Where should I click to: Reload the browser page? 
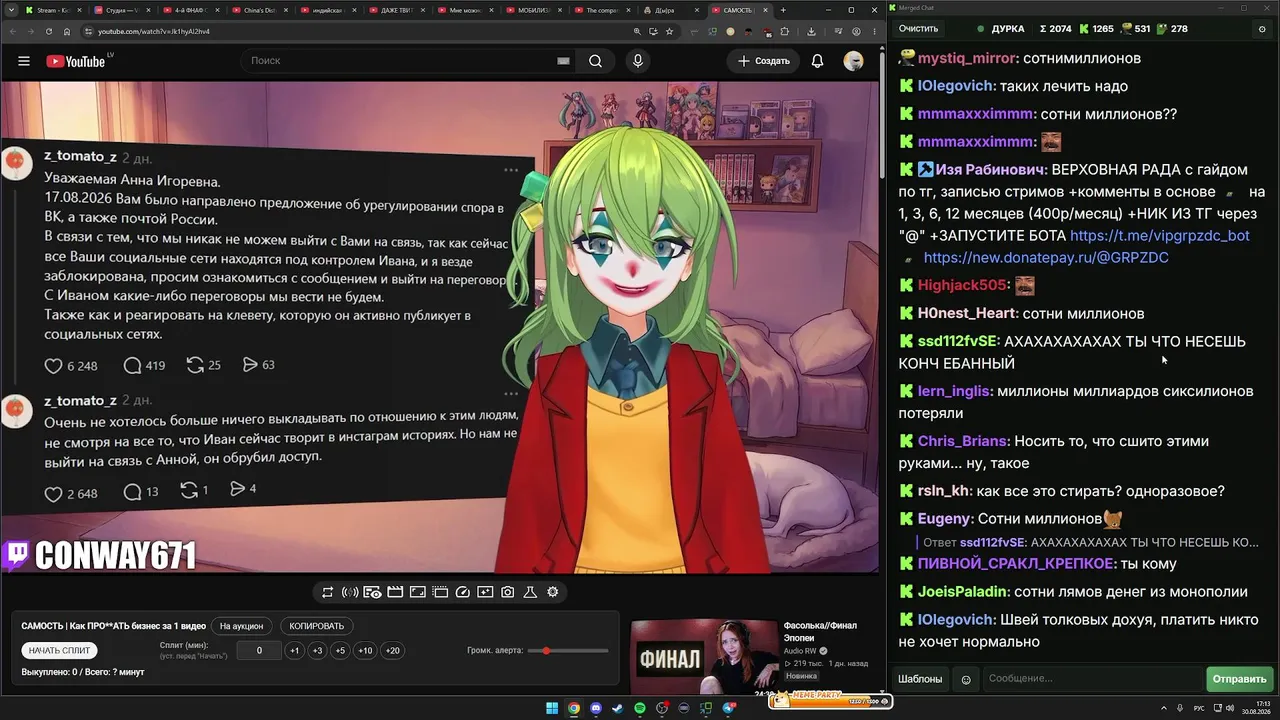click(48, 31)
